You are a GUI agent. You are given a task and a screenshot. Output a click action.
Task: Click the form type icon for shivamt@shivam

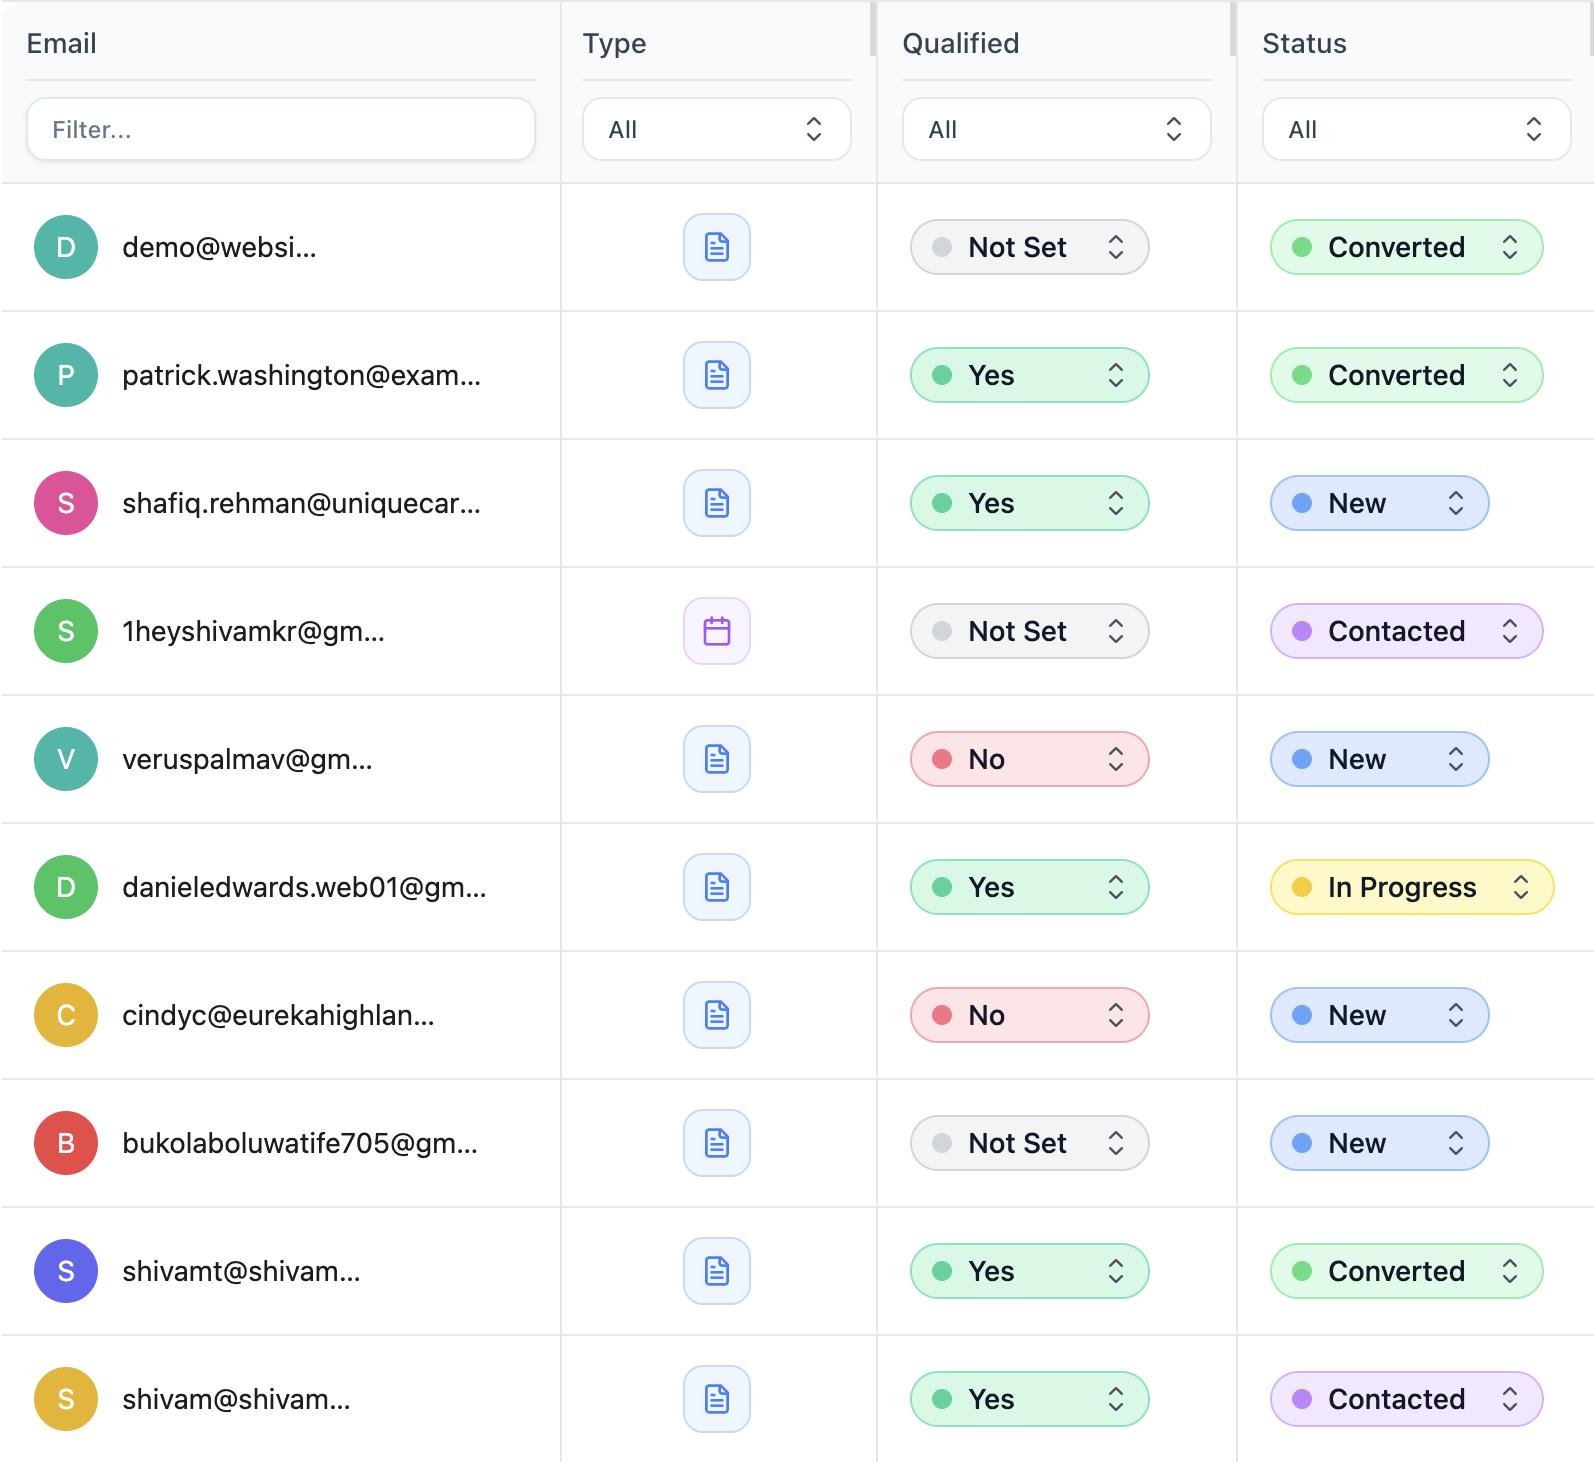tap(717, 1271)
